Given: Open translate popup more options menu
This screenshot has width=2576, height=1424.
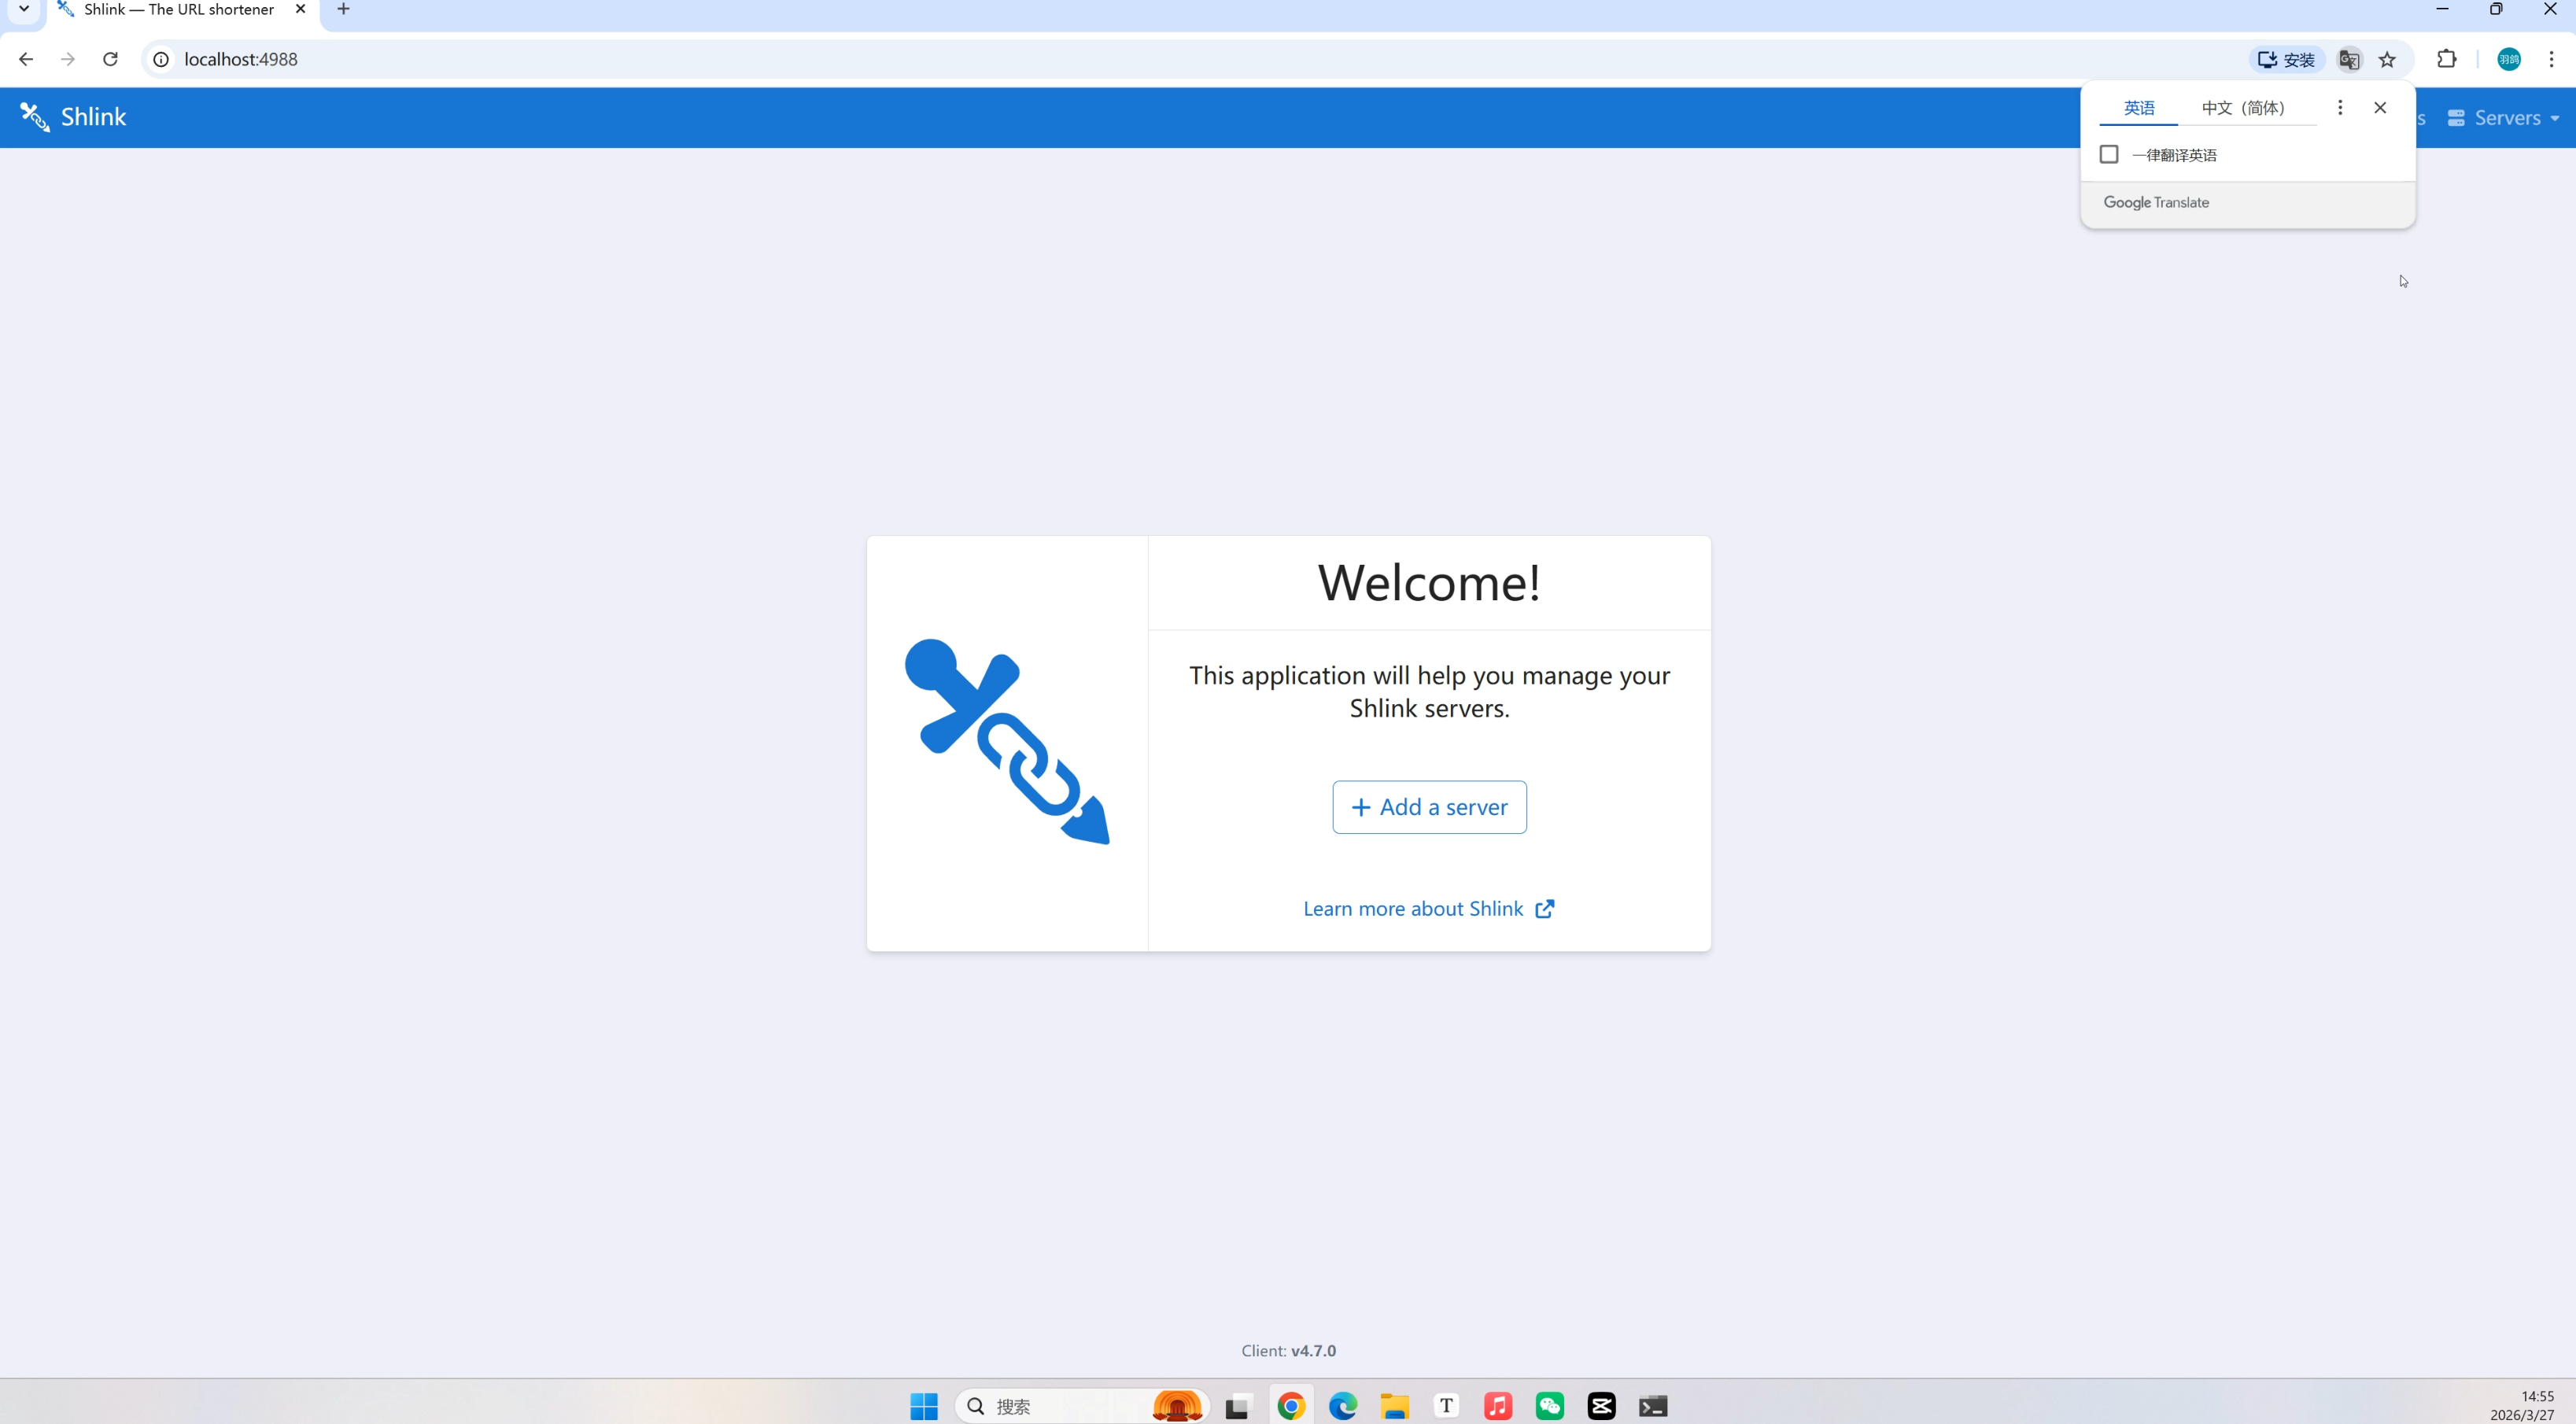Looking at the screenshot, I should click(2339, 108).
